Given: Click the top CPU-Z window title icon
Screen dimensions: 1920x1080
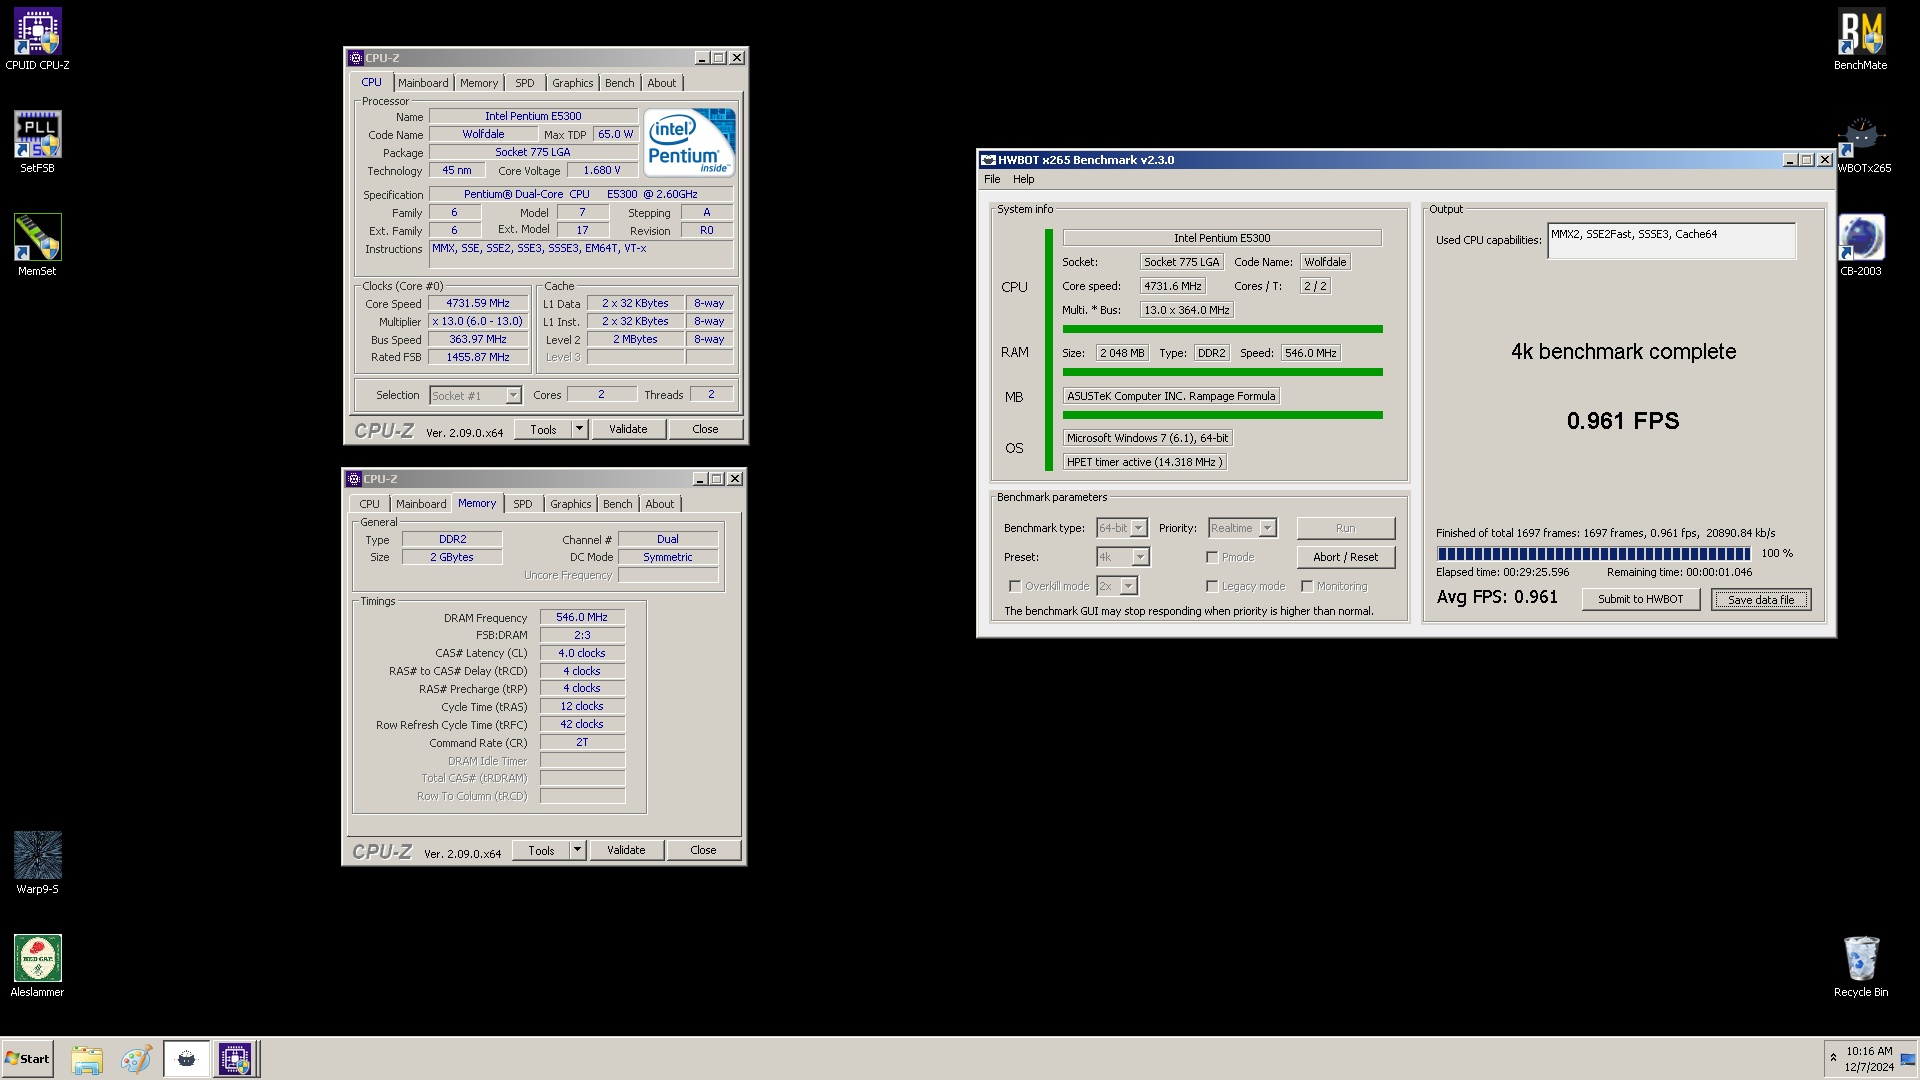Looking at the screenshot, I should (x=356, y=58).
